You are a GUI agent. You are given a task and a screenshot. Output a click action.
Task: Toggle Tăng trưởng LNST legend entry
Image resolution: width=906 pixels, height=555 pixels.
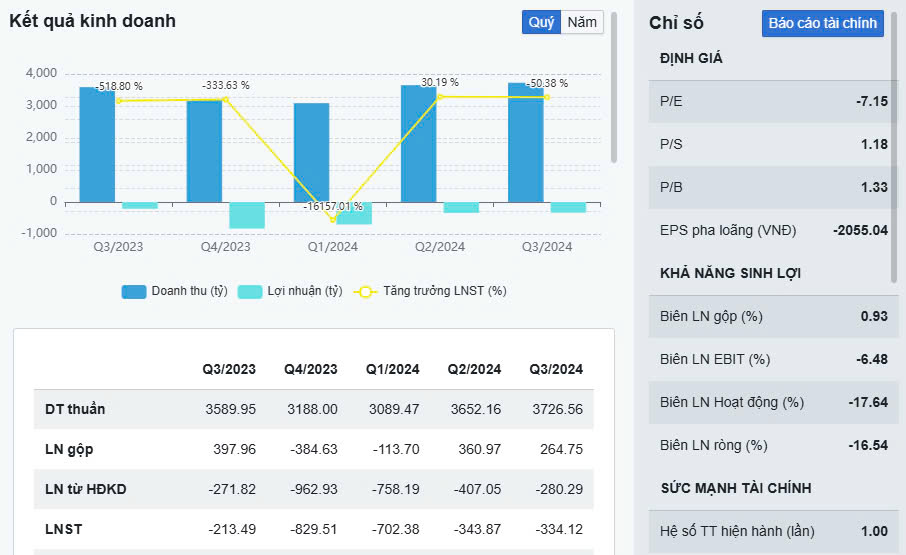430,291
